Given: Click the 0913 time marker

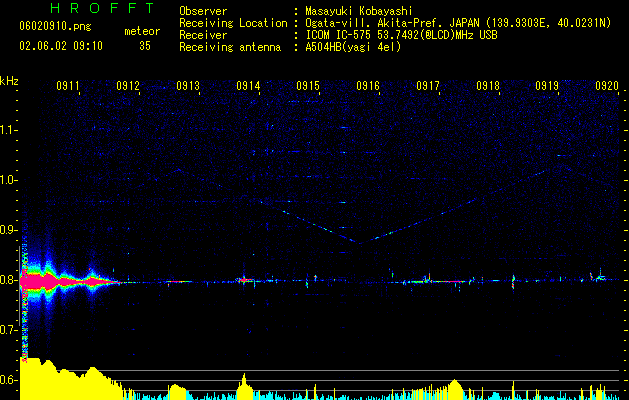Looking at the screenshot, I should click(188, 85).
